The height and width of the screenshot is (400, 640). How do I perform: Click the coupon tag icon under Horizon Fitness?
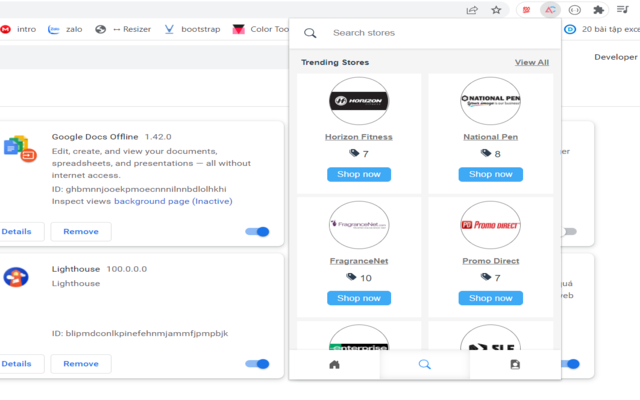[354, 153]
